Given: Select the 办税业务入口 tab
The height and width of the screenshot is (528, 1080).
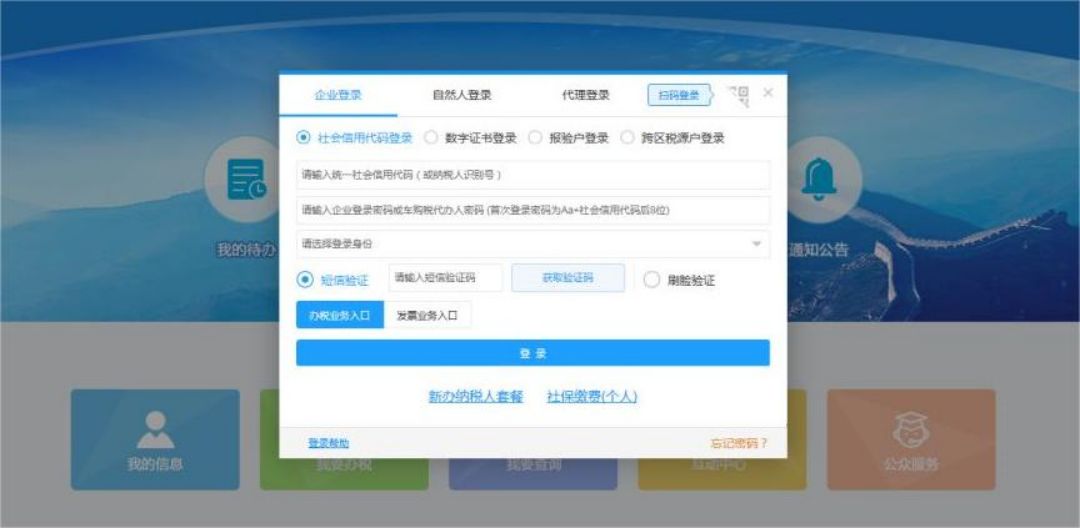Looking at the screenshot, I should 340,315.
